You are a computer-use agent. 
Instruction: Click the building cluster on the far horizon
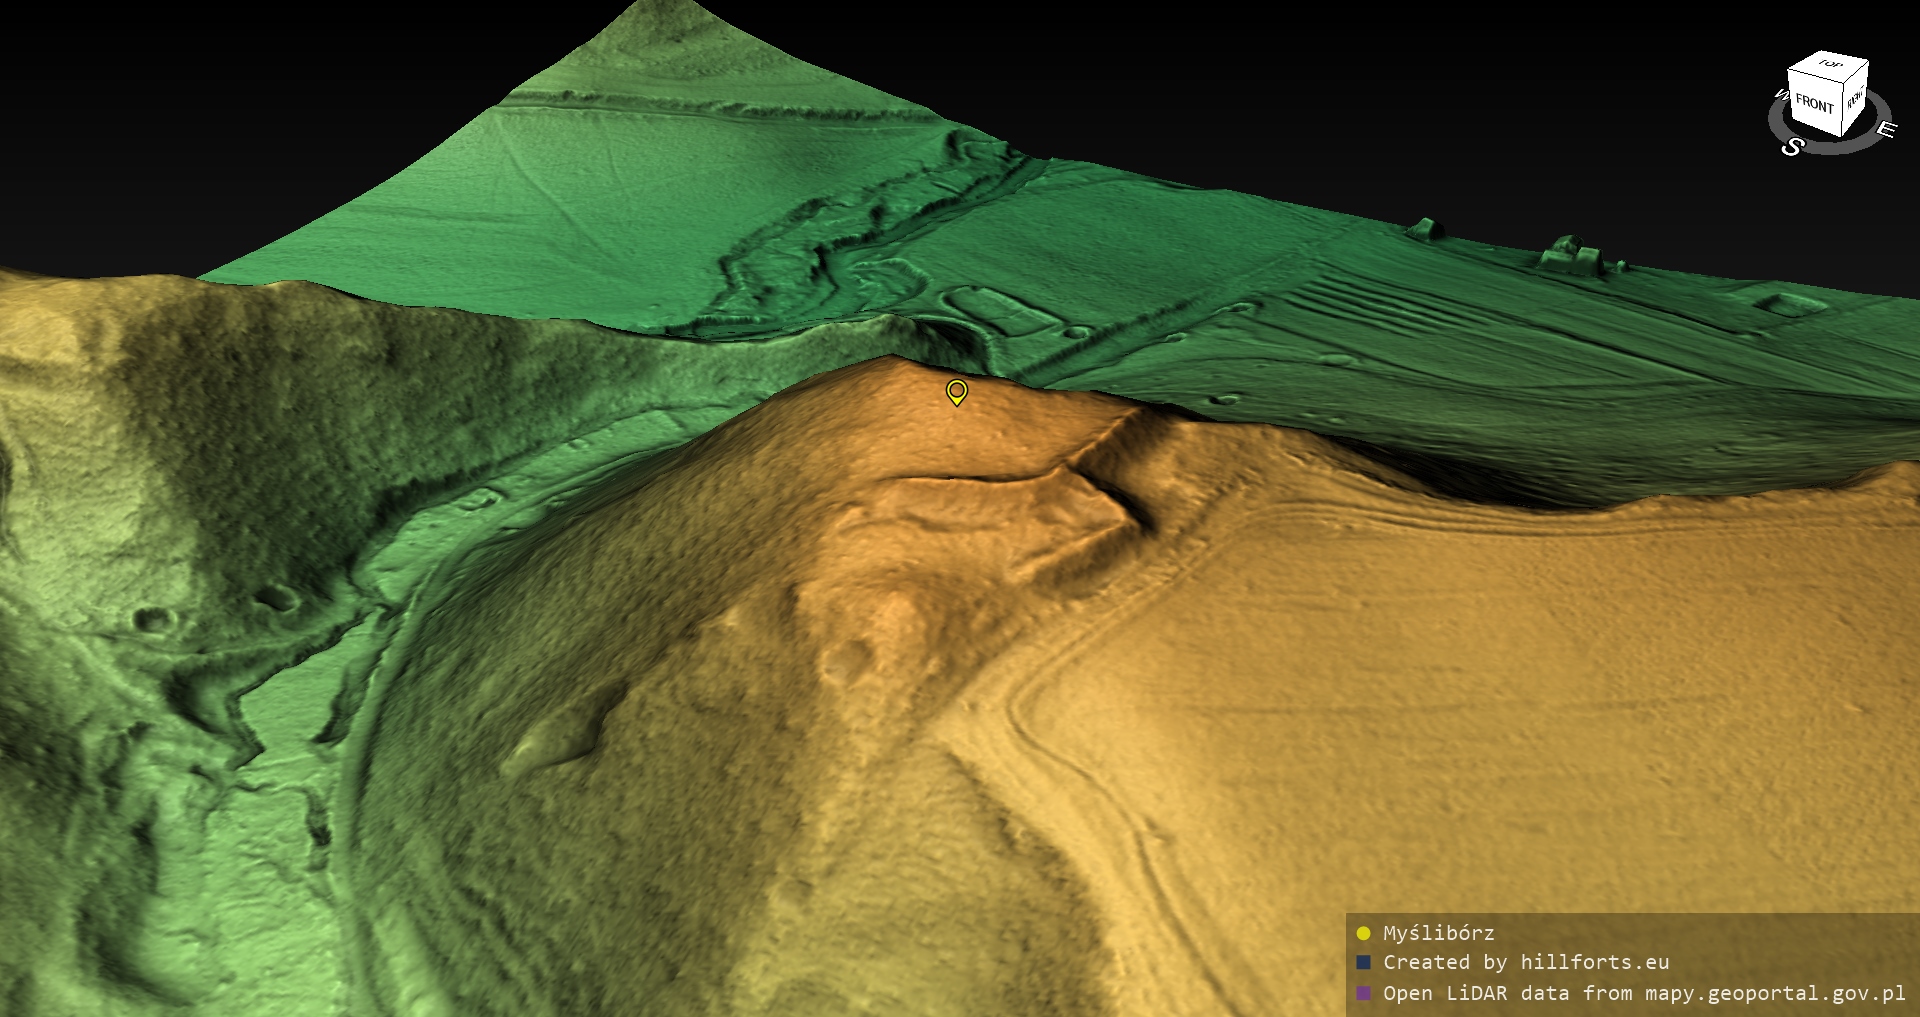(x=1572, y=255)
